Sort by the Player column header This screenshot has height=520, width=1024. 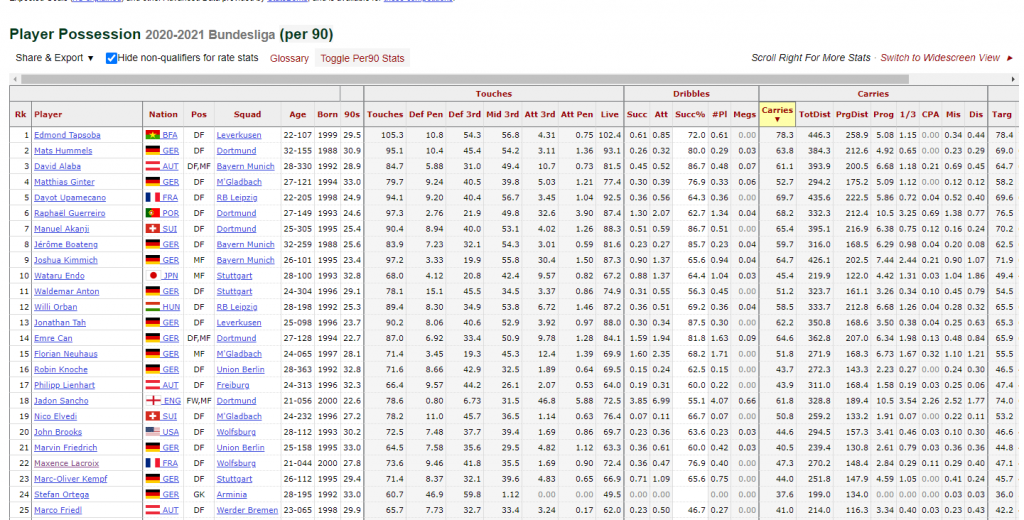point(48,115)
